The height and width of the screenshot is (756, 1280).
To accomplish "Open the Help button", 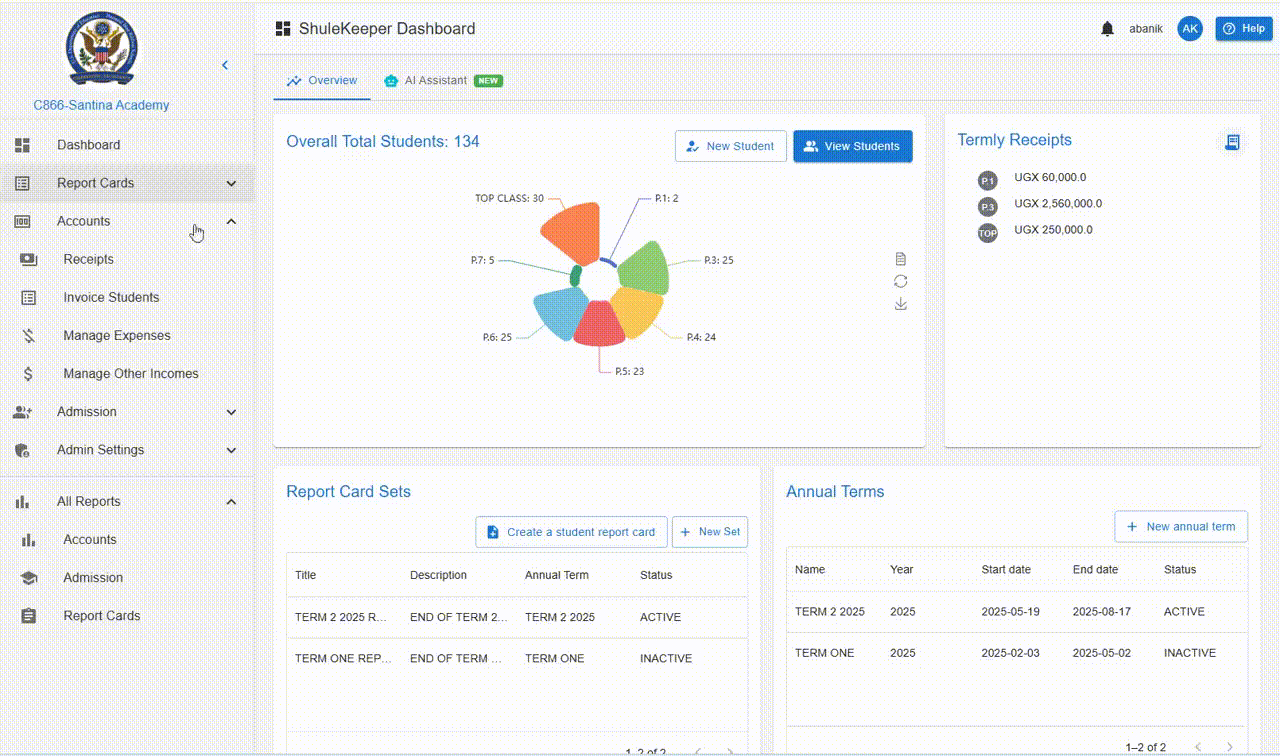I will pos(1243,28).
